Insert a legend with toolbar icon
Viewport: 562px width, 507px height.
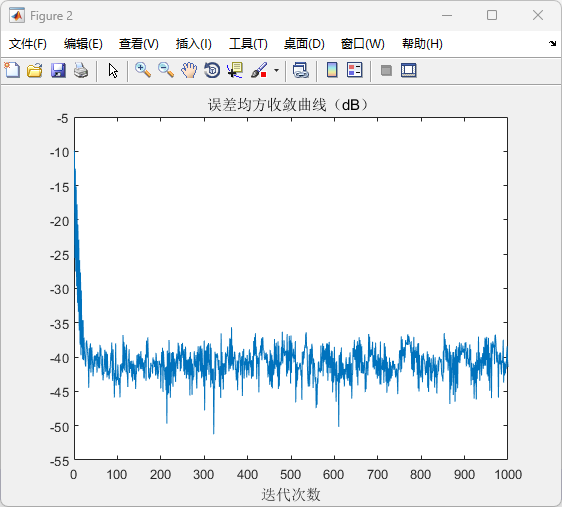tap(355, 70)
